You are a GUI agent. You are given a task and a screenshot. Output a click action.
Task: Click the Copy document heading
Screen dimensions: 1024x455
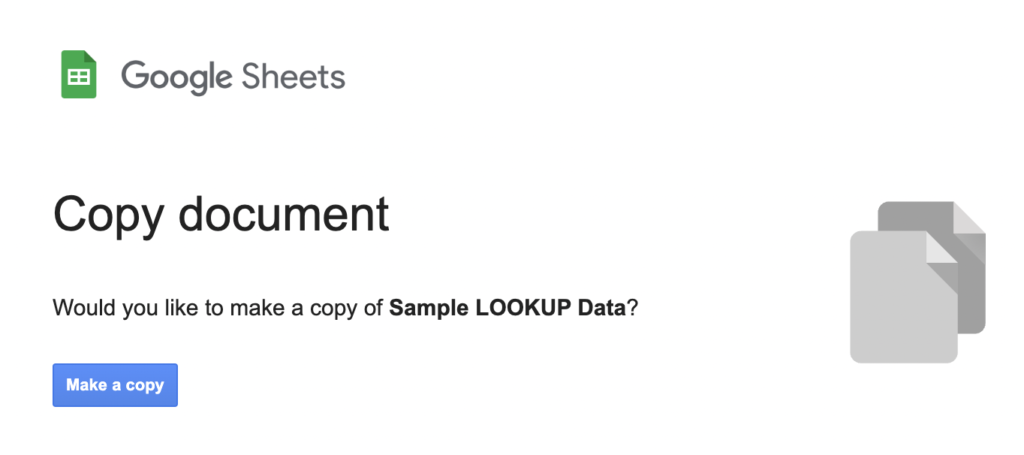coord(221,215)
